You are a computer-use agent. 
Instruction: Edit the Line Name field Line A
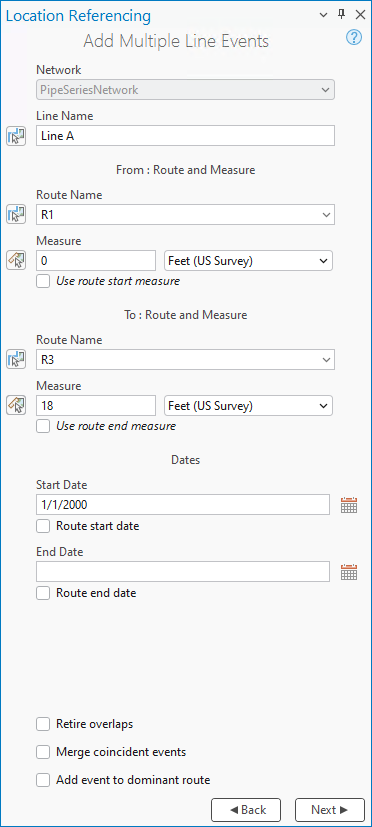(185, 136)
